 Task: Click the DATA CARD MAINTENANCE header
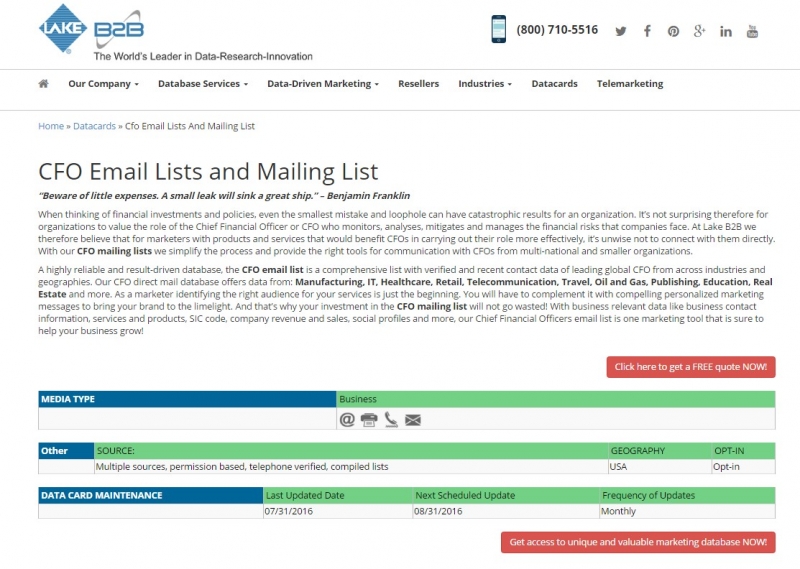(x=151, y=496)
